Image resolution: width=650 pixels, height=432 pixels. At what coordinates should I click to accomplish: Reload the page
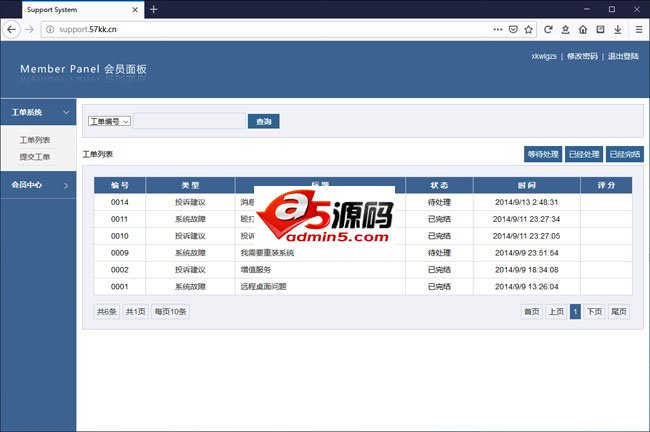click(548, 29)
